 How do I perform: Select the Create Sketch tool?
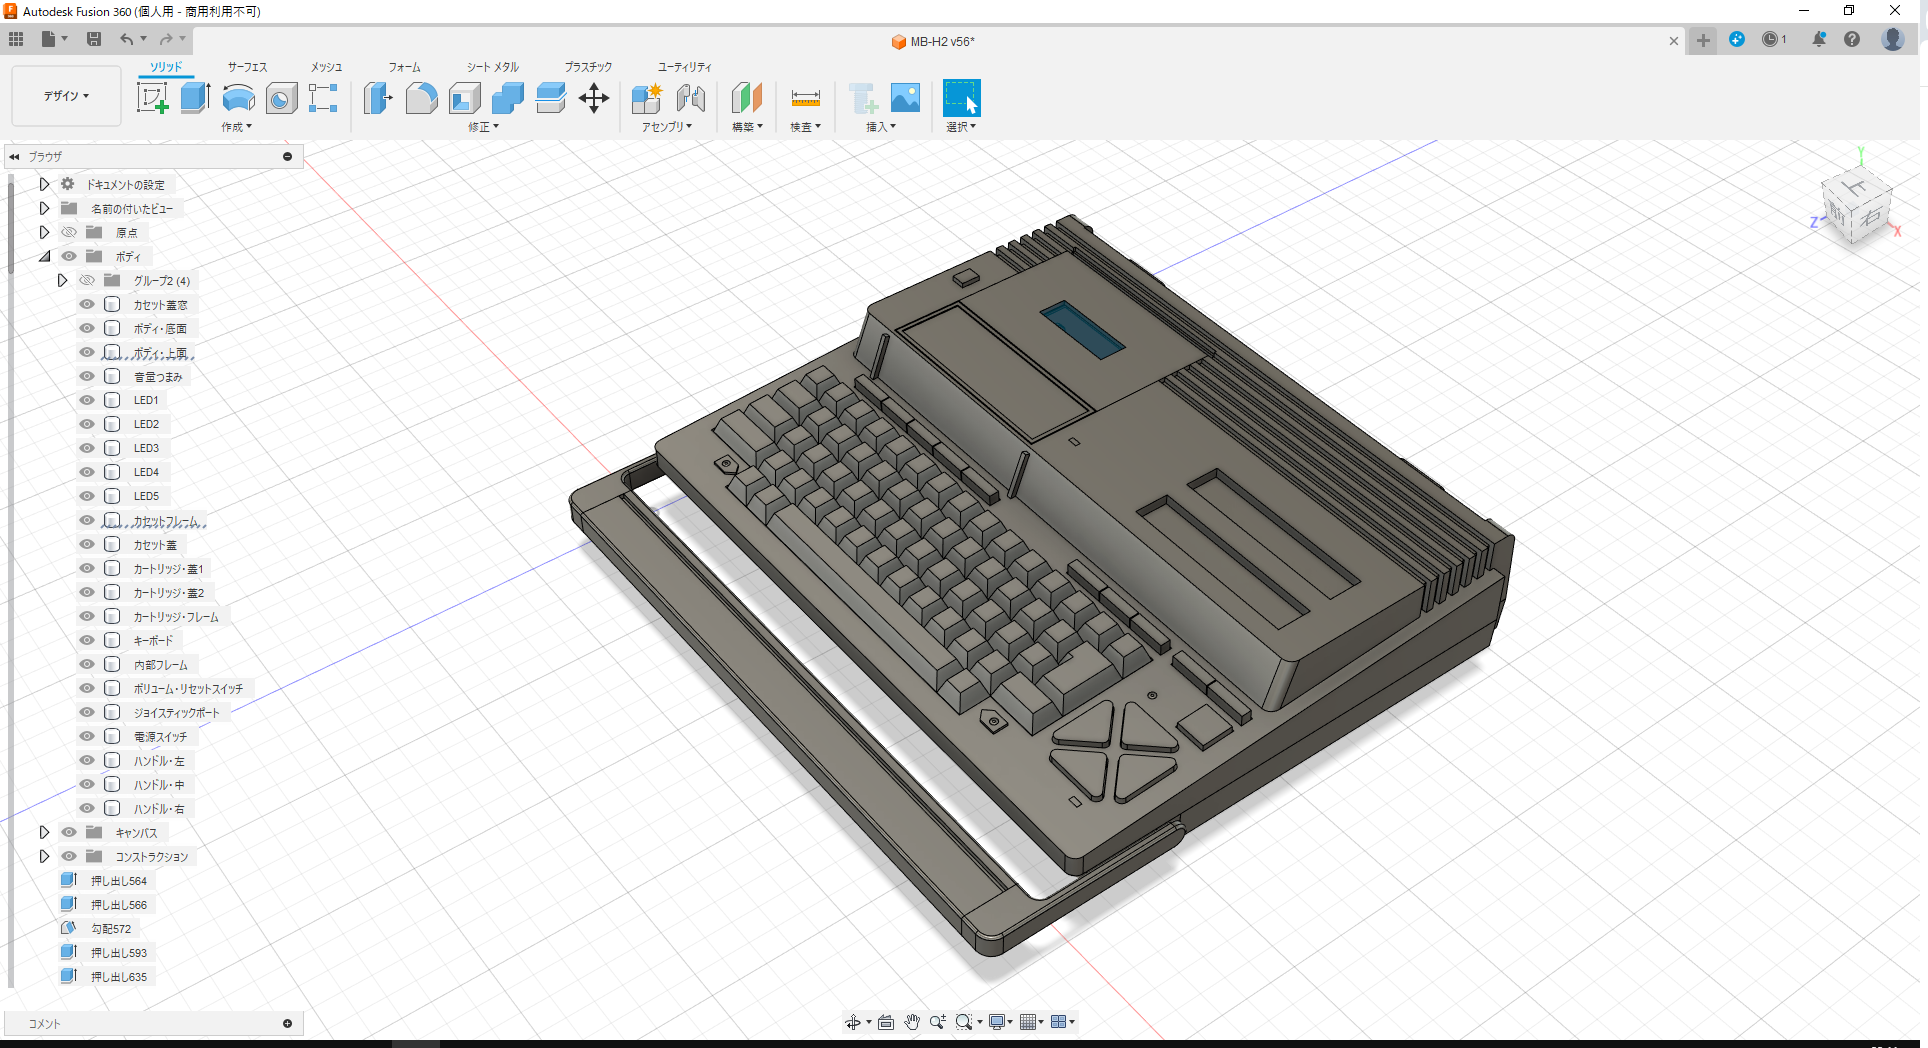(x=152, y=97)
